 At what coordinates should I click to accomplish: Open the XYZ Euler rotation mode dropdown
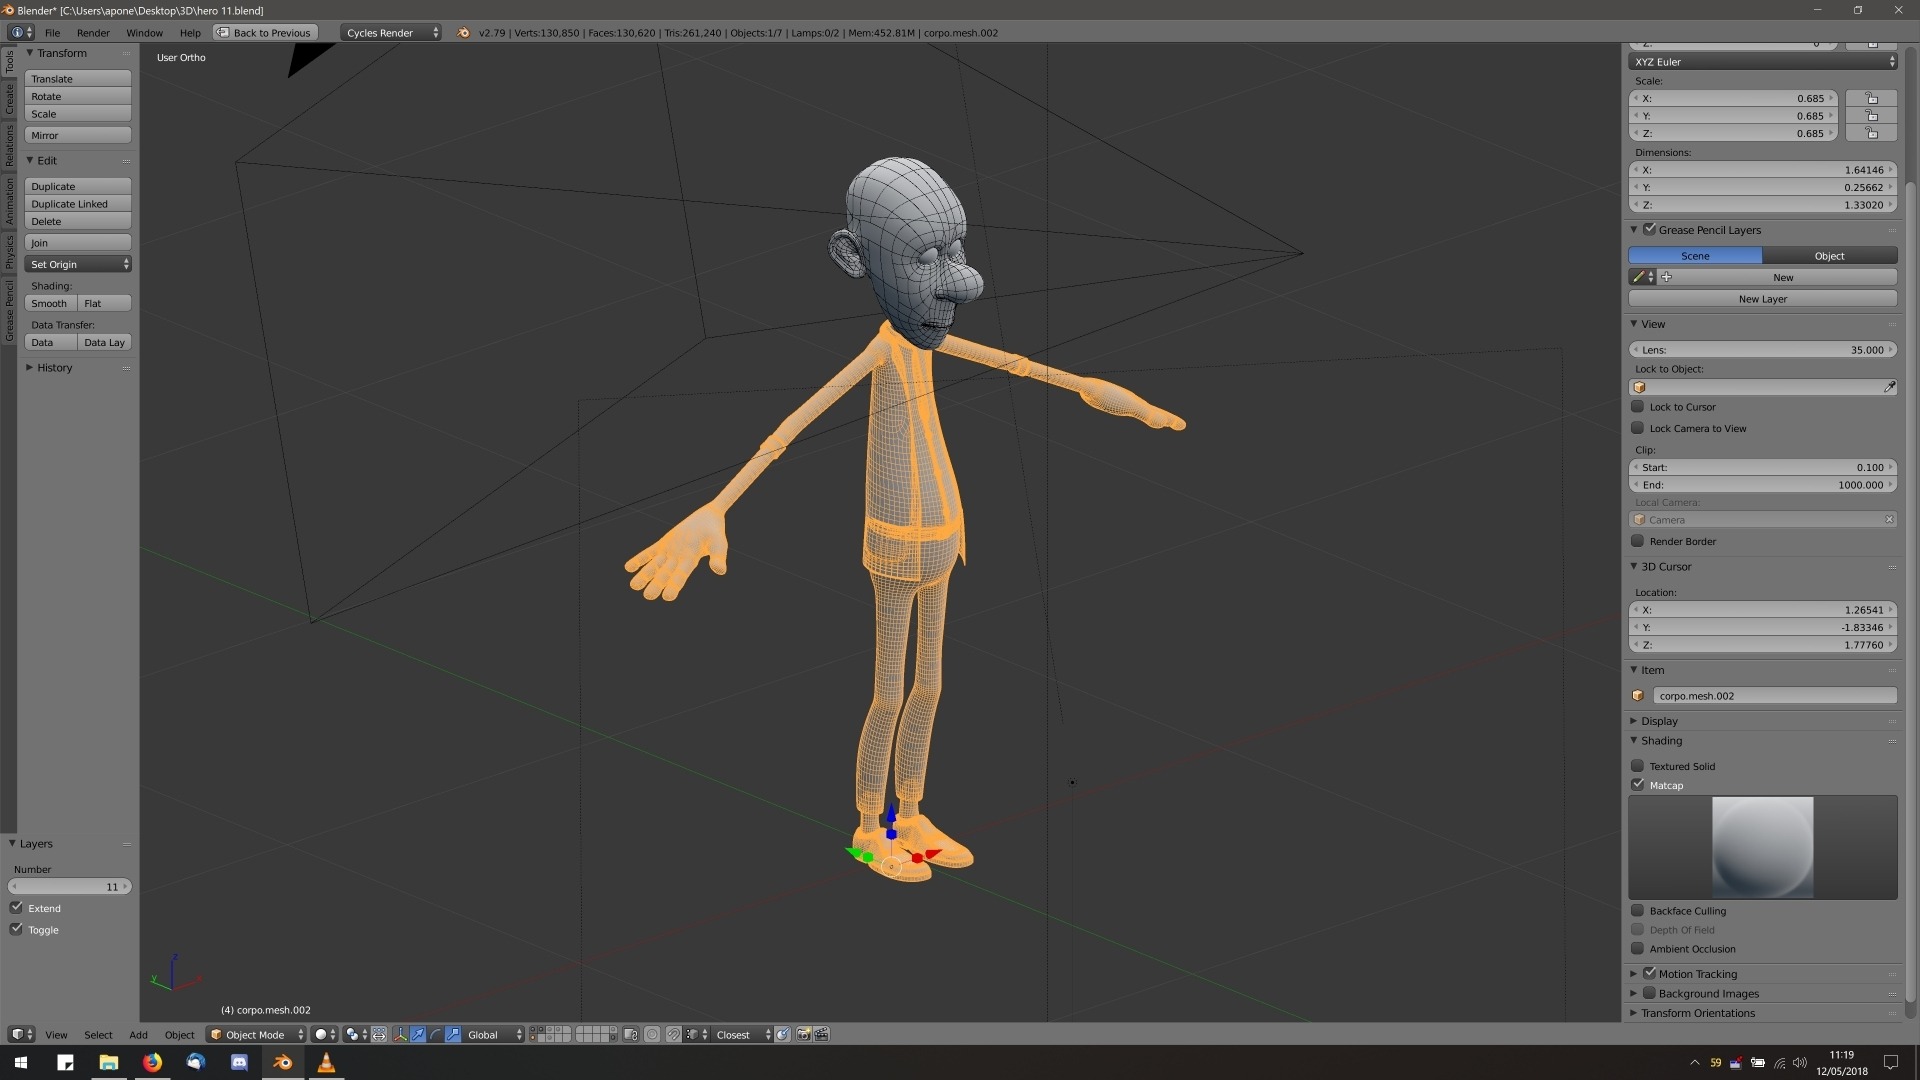coord(1763,62)
